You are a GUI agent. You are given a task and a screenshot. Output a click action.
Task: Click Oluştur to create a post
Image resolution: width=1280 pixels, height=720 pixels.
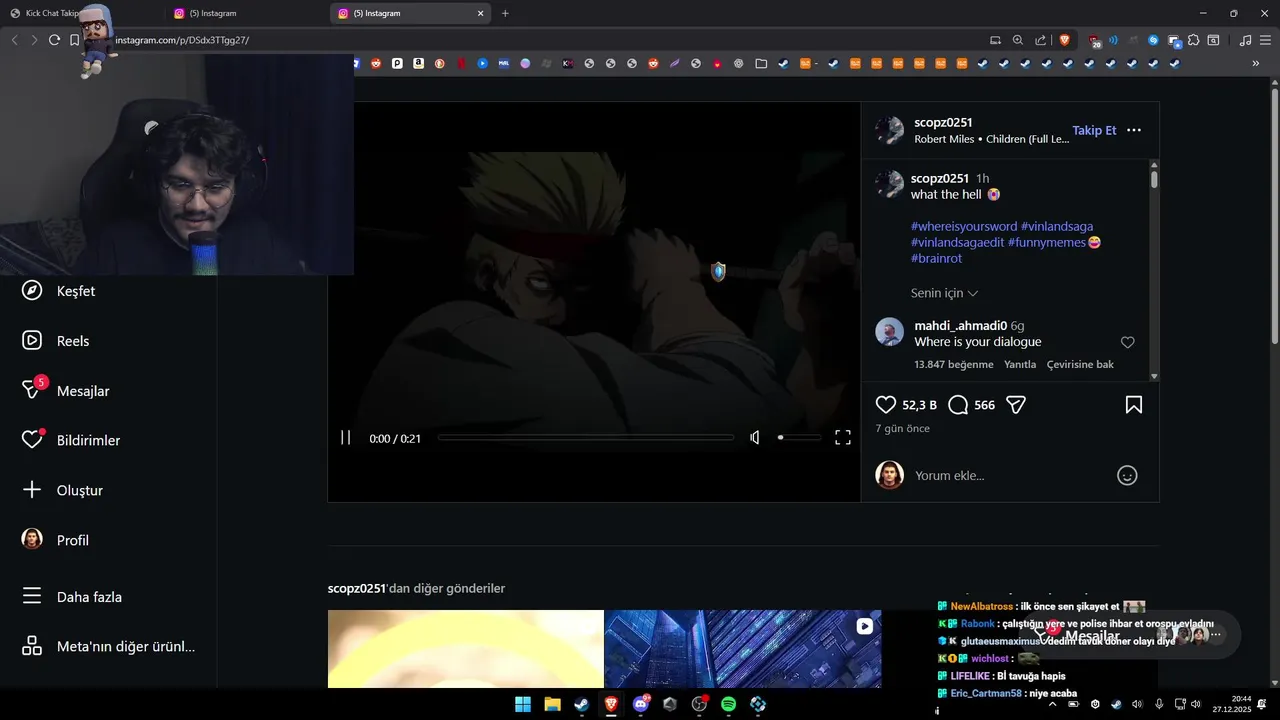click(63, 490)
